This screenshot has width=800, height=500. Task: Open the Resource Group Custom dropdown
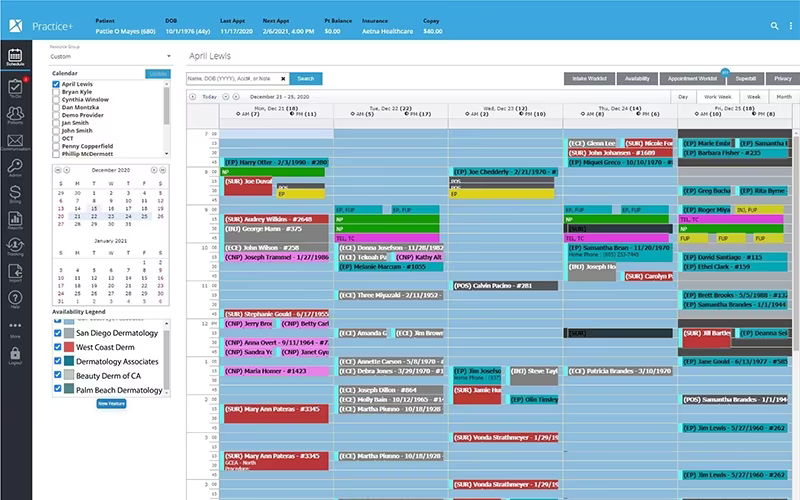110,57
